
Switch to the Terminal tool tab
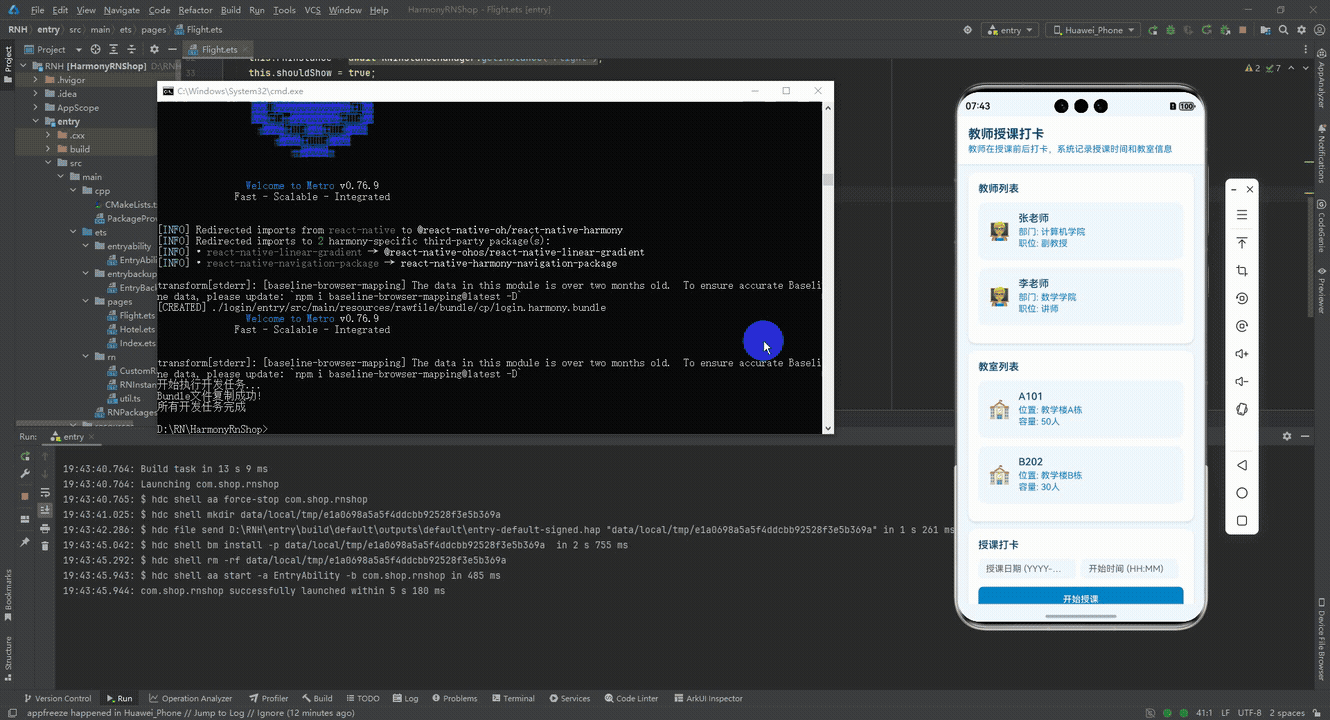512,698
